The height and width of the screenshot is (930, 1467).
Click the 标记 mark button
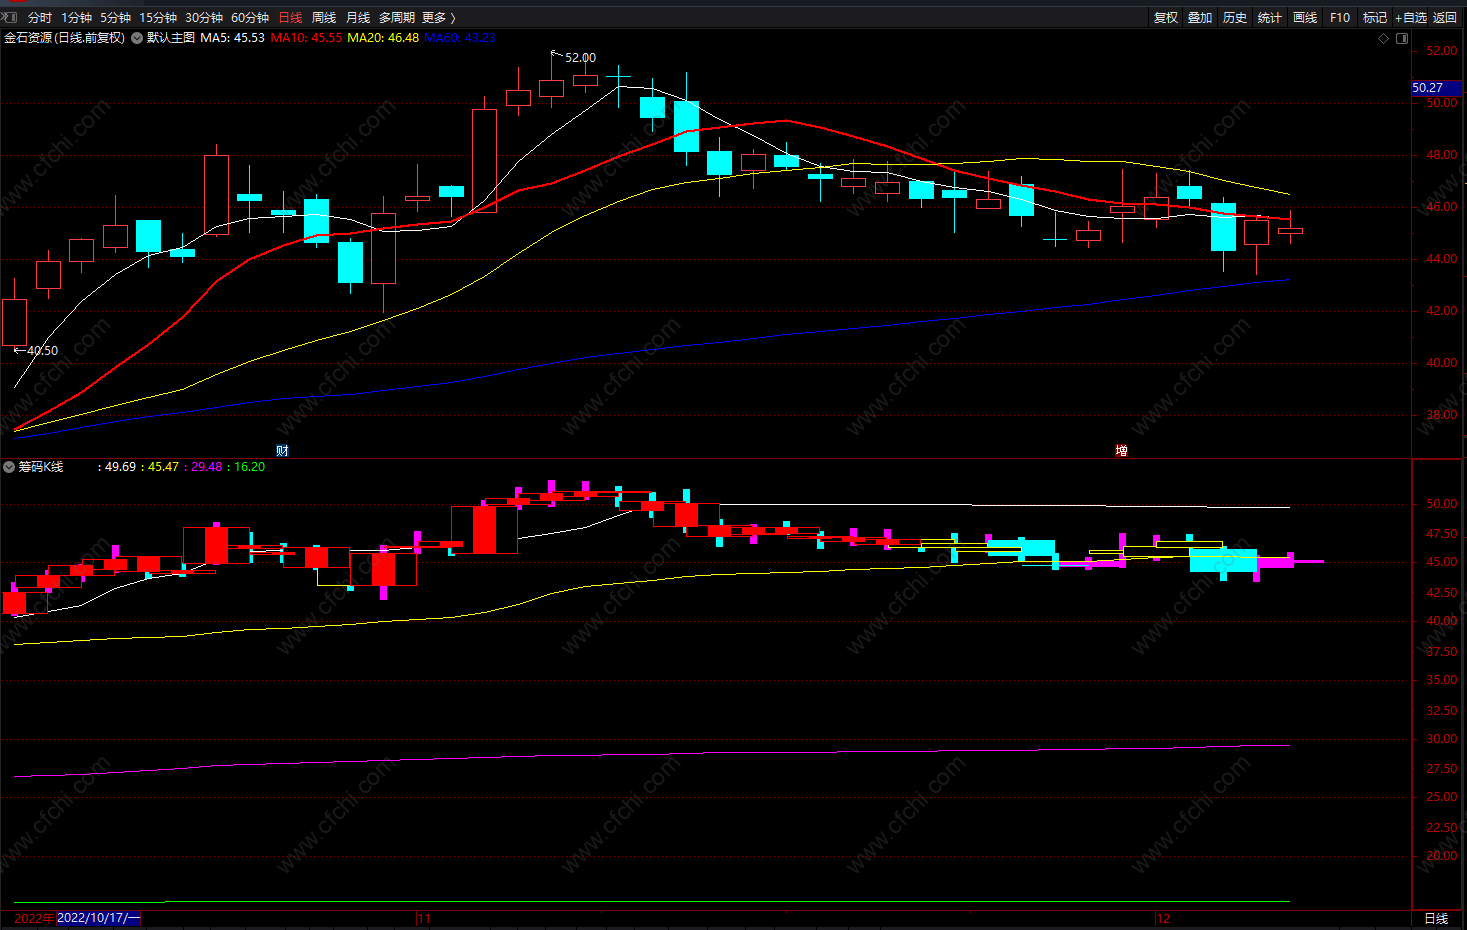tap(1375, 17)
